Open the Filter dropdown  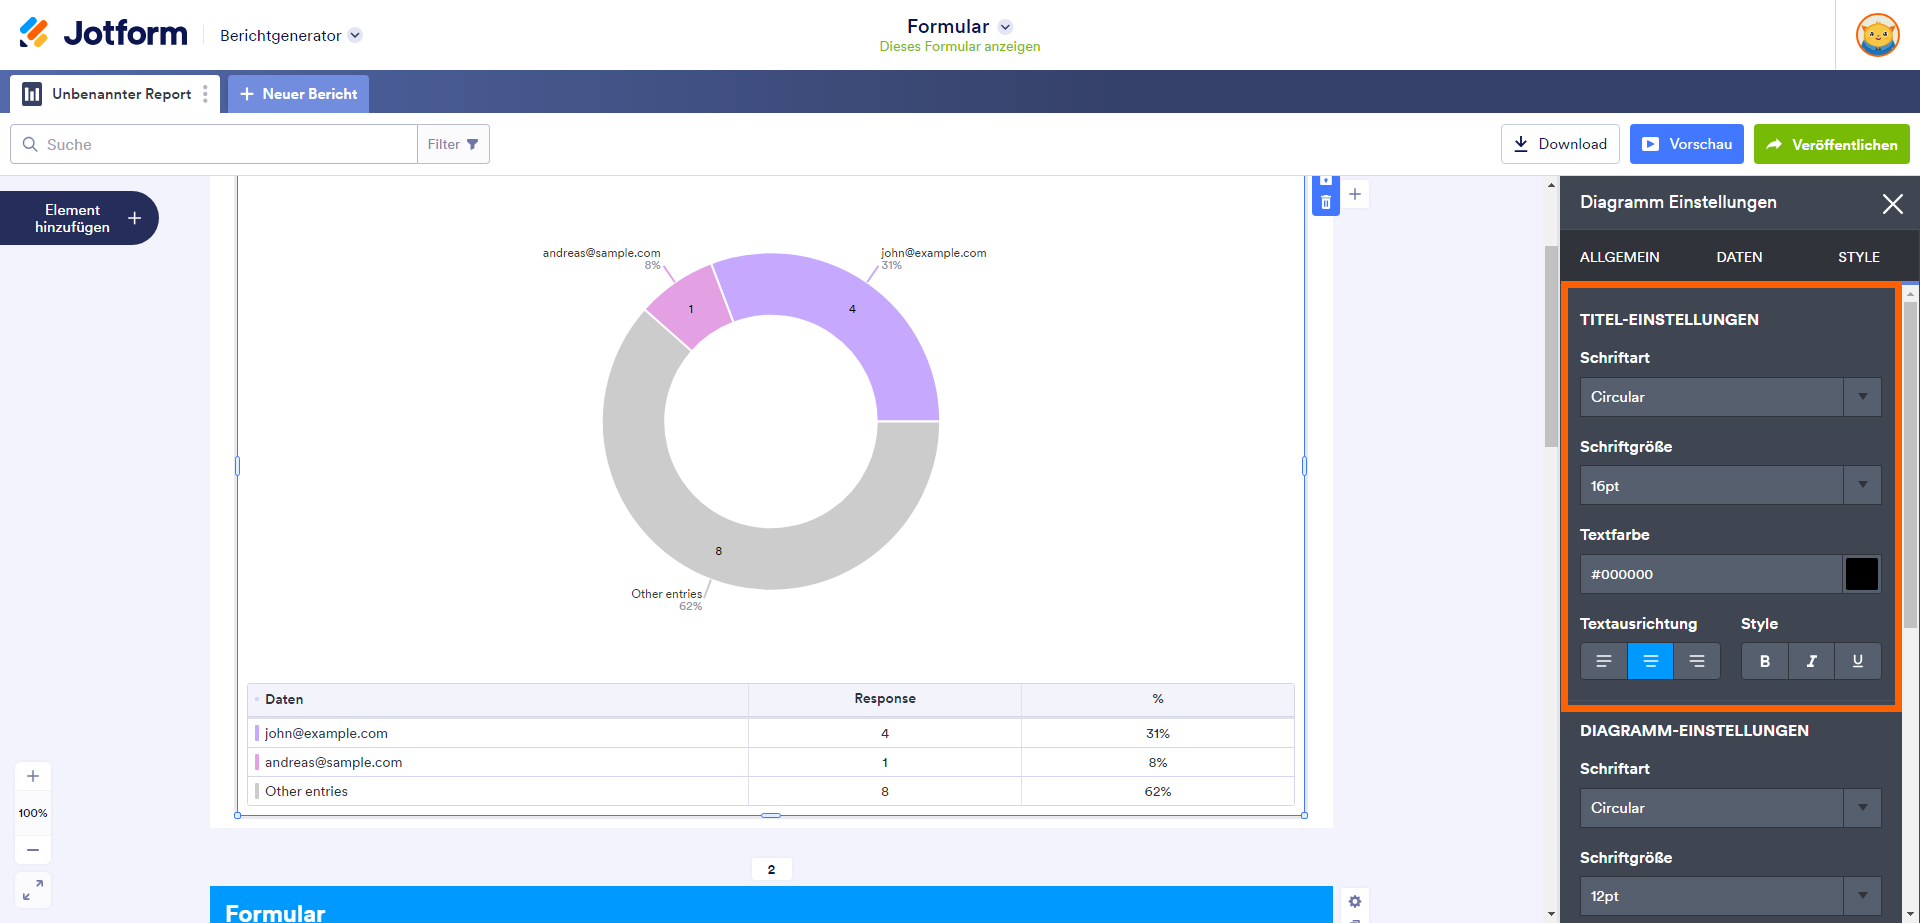(453, 144)
